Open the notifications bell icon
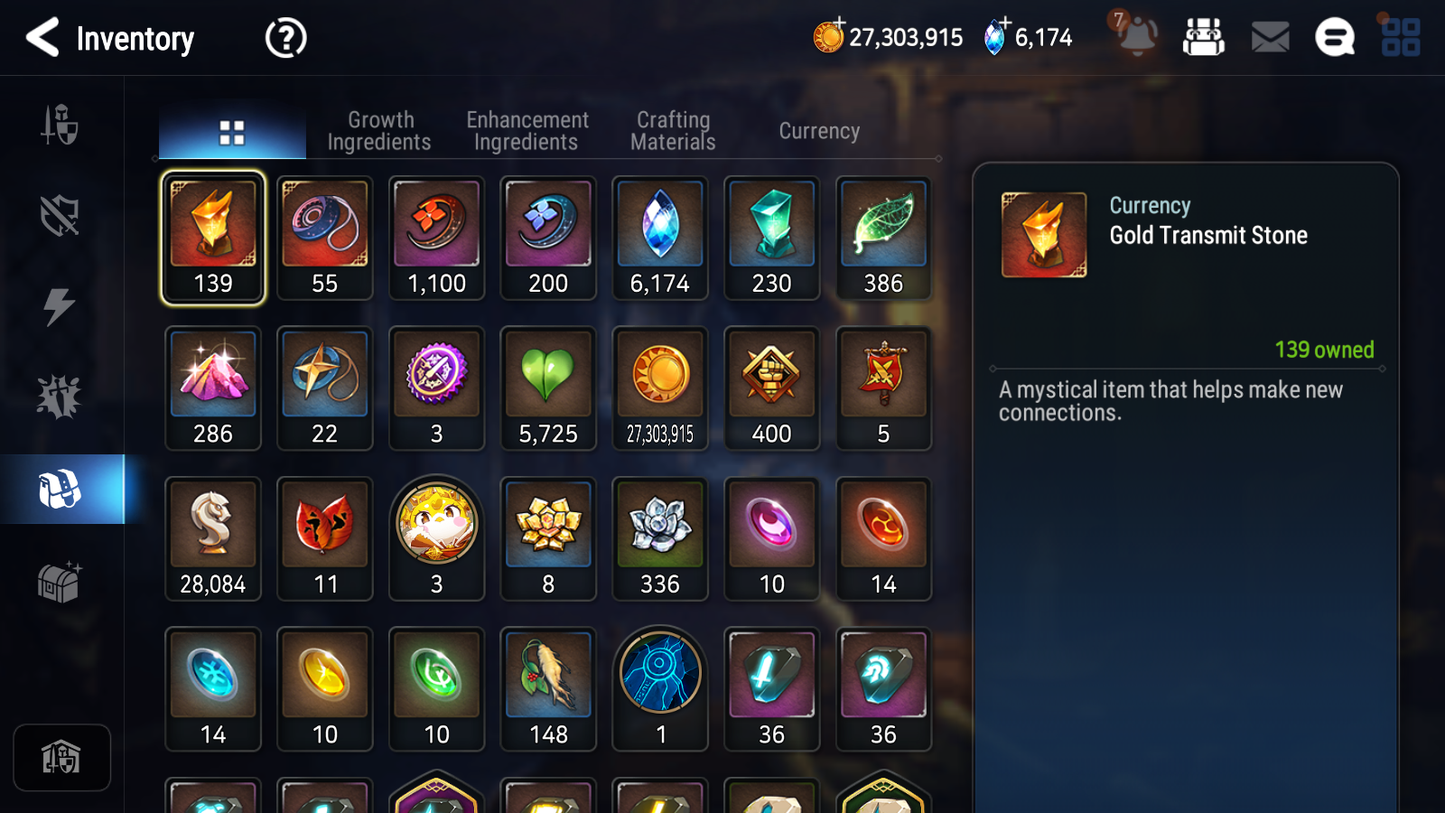The height and width of the screenshot is (813, 1445). point(1137,36)
